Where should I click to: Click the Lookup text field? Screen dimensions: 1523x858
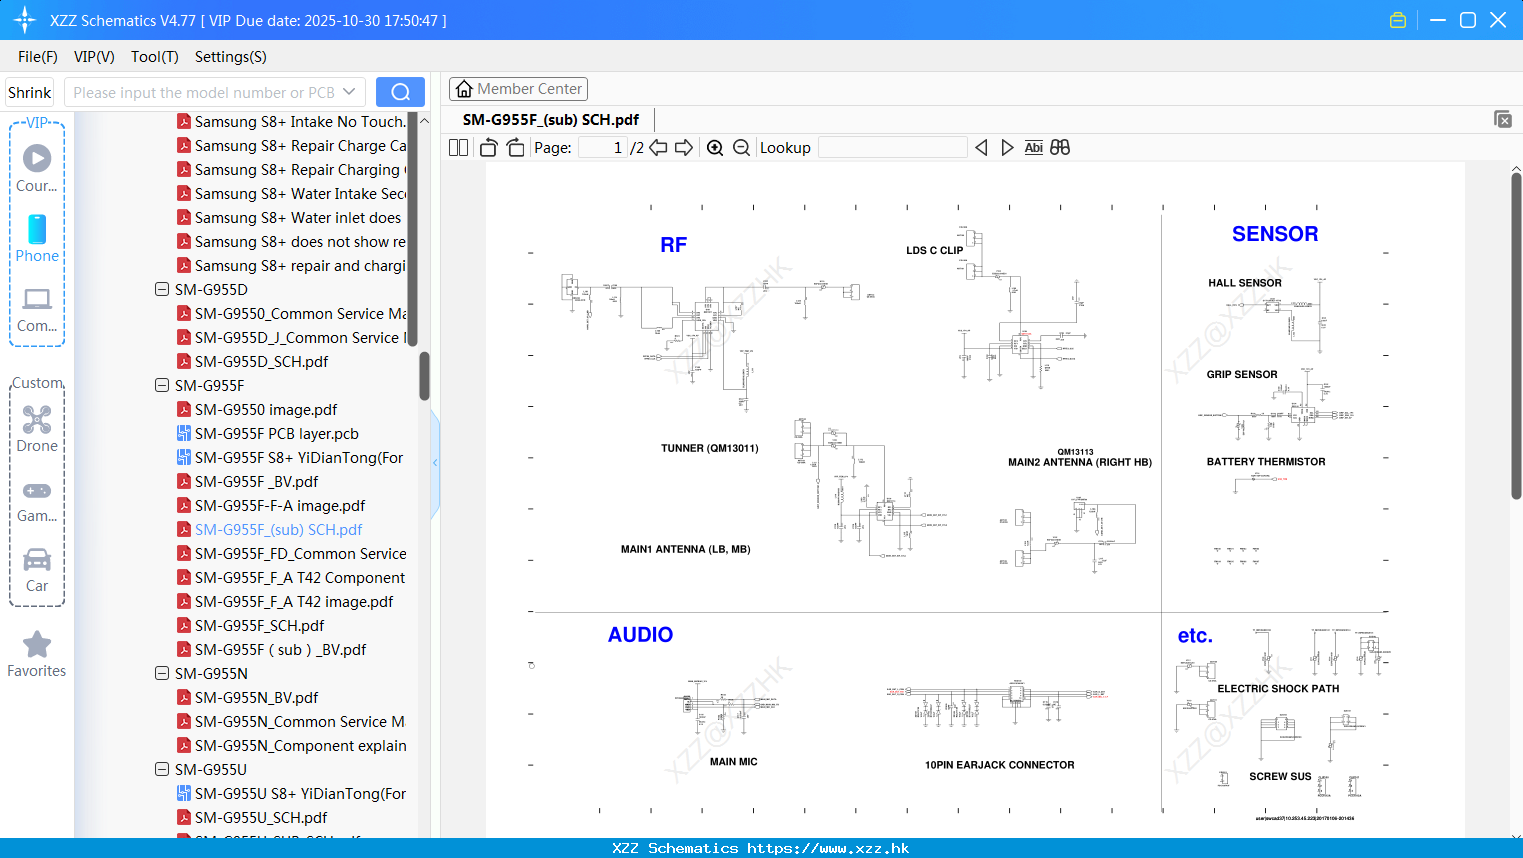point(892,148)
